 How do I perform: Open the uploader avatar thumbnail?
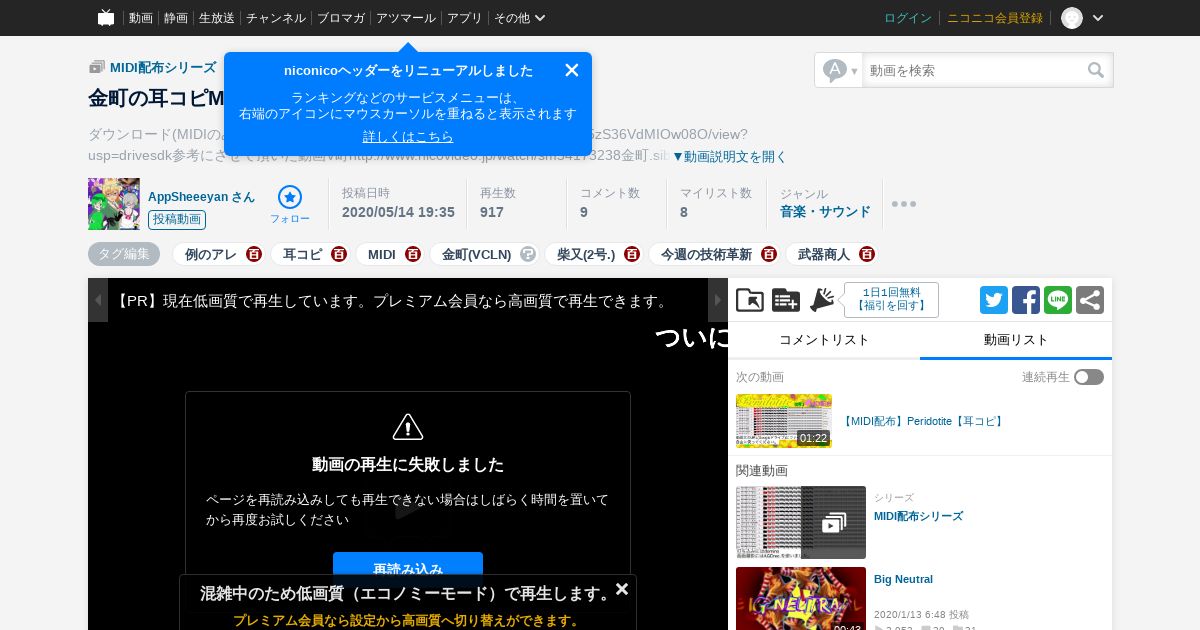pyautogui.click(x=114, y=204)
